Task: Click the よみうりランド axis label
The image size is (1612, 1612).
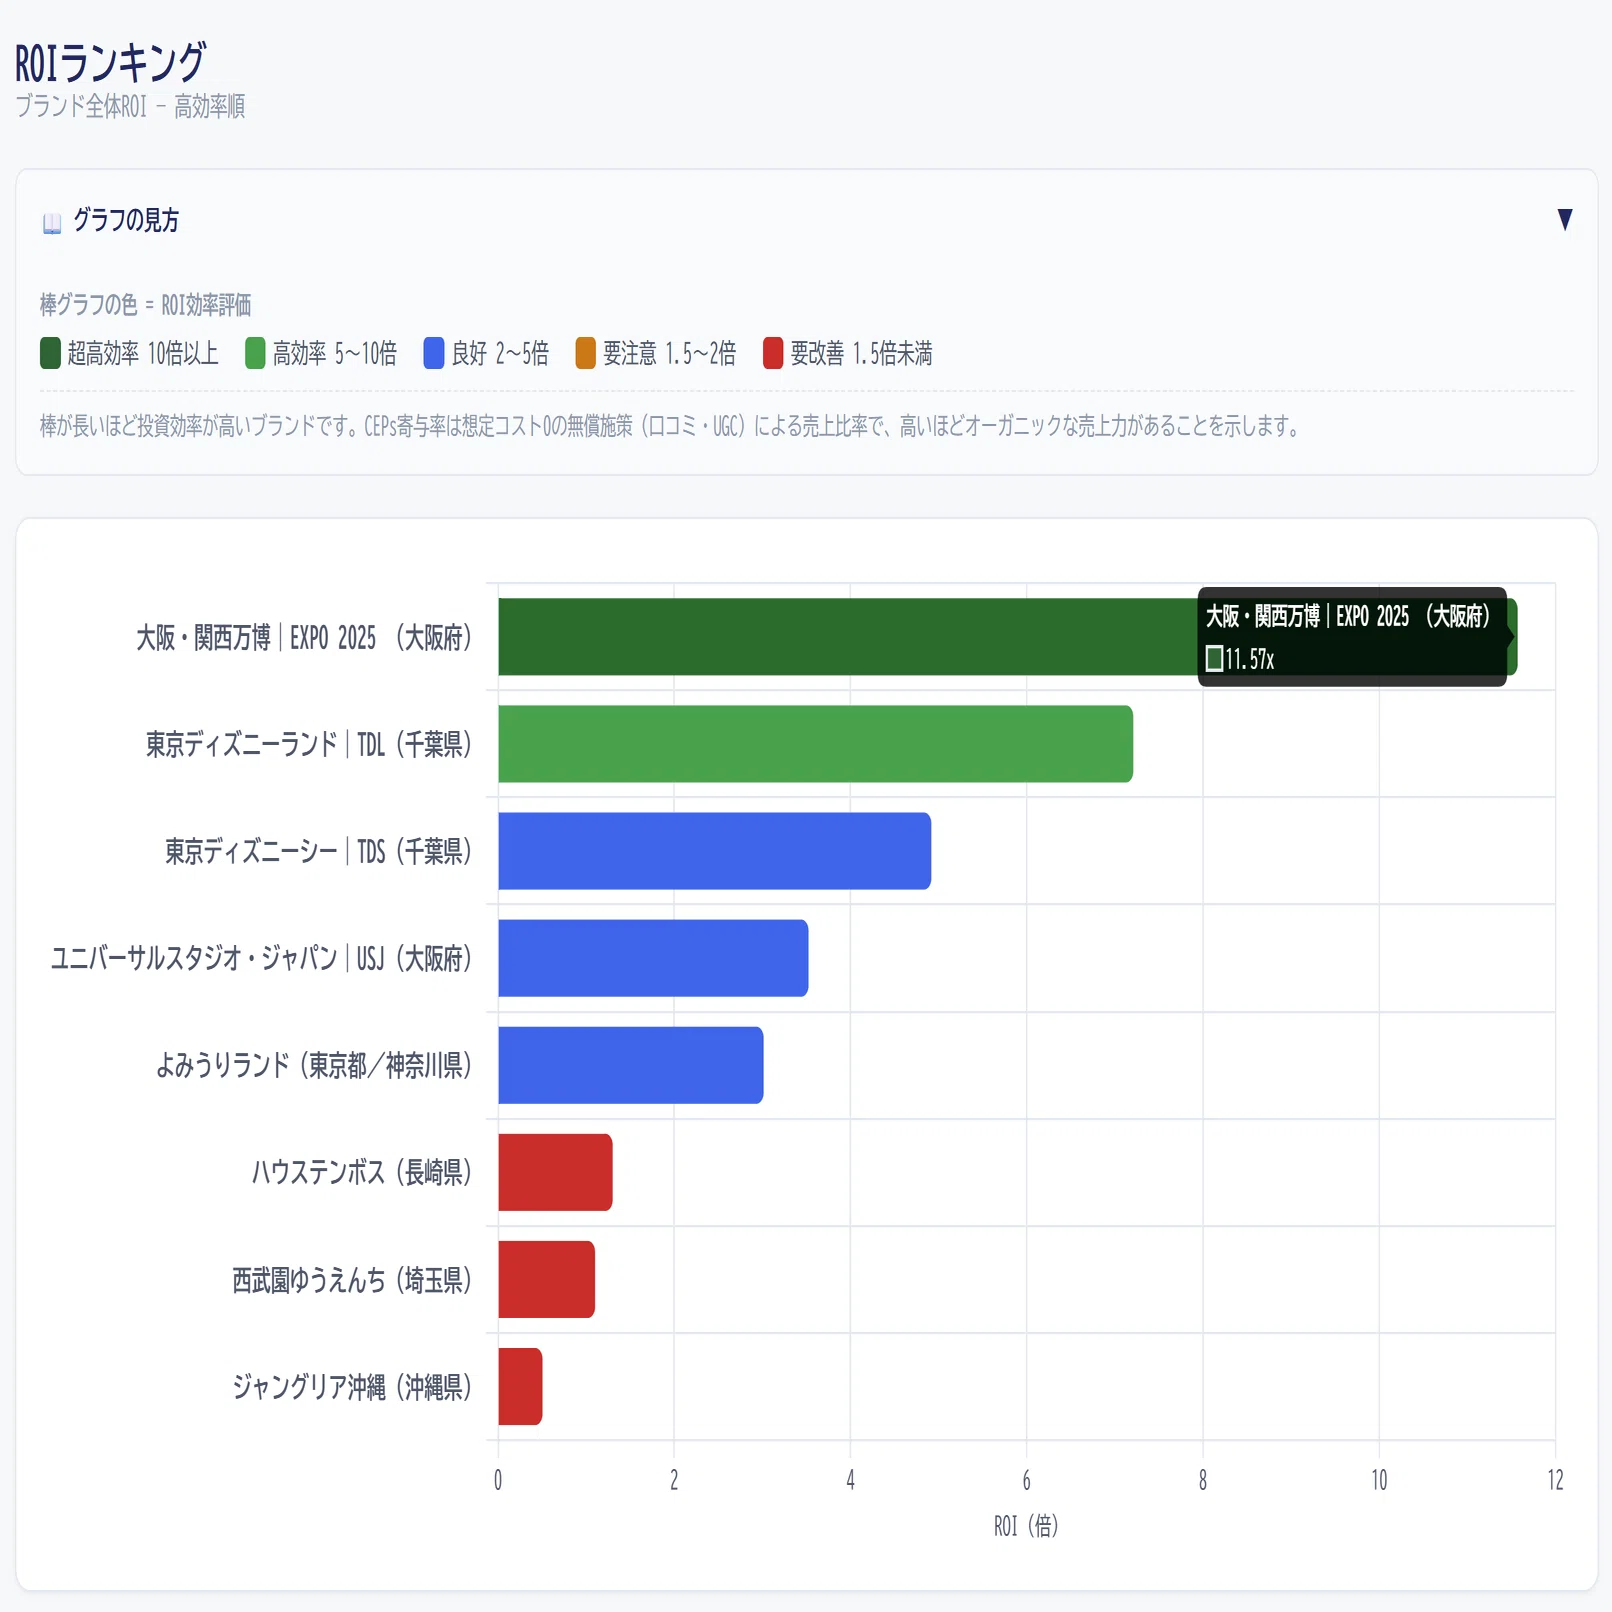Action: coord(313,1066)
